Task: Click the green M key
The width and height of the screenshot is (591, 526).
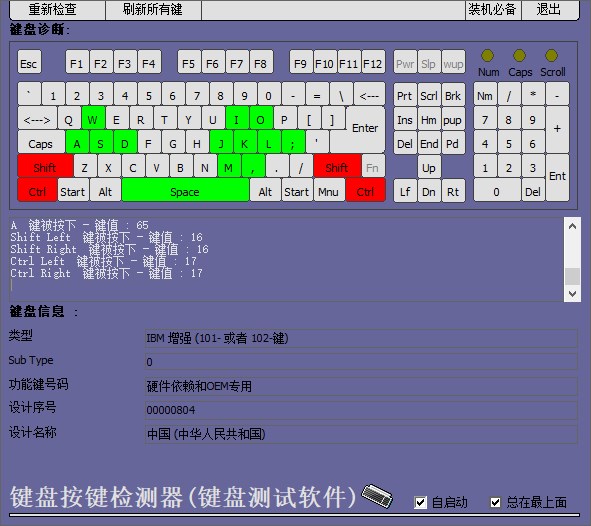Action: pos(229,166)
